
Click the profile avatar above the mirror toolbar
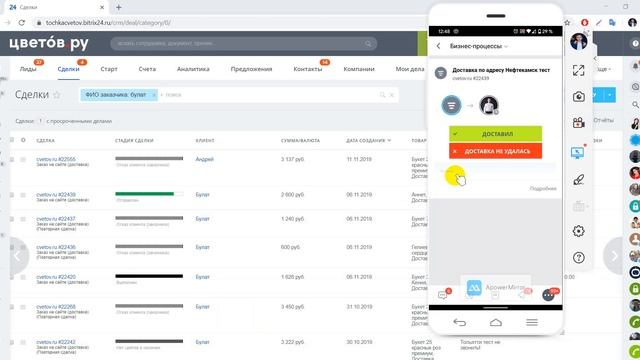tap(578, 41)
